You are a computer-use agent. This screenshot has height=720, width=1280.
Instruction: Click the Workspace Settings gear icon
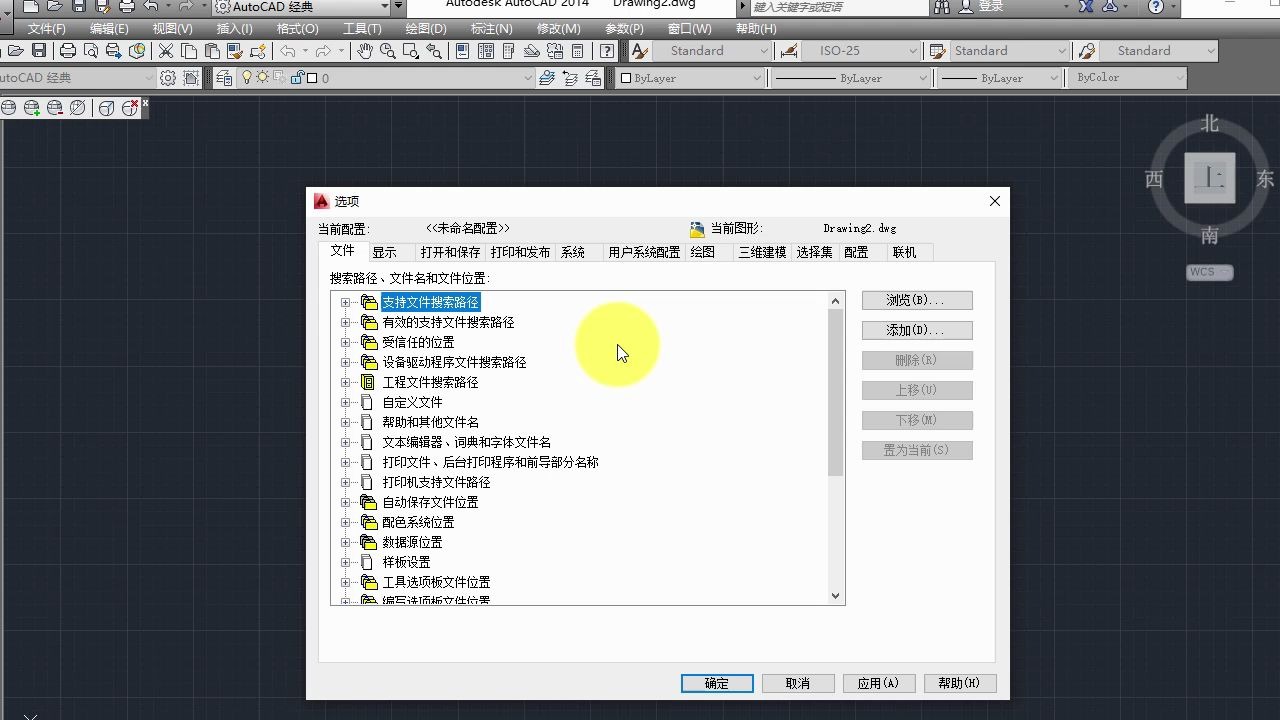coord(168,78)
